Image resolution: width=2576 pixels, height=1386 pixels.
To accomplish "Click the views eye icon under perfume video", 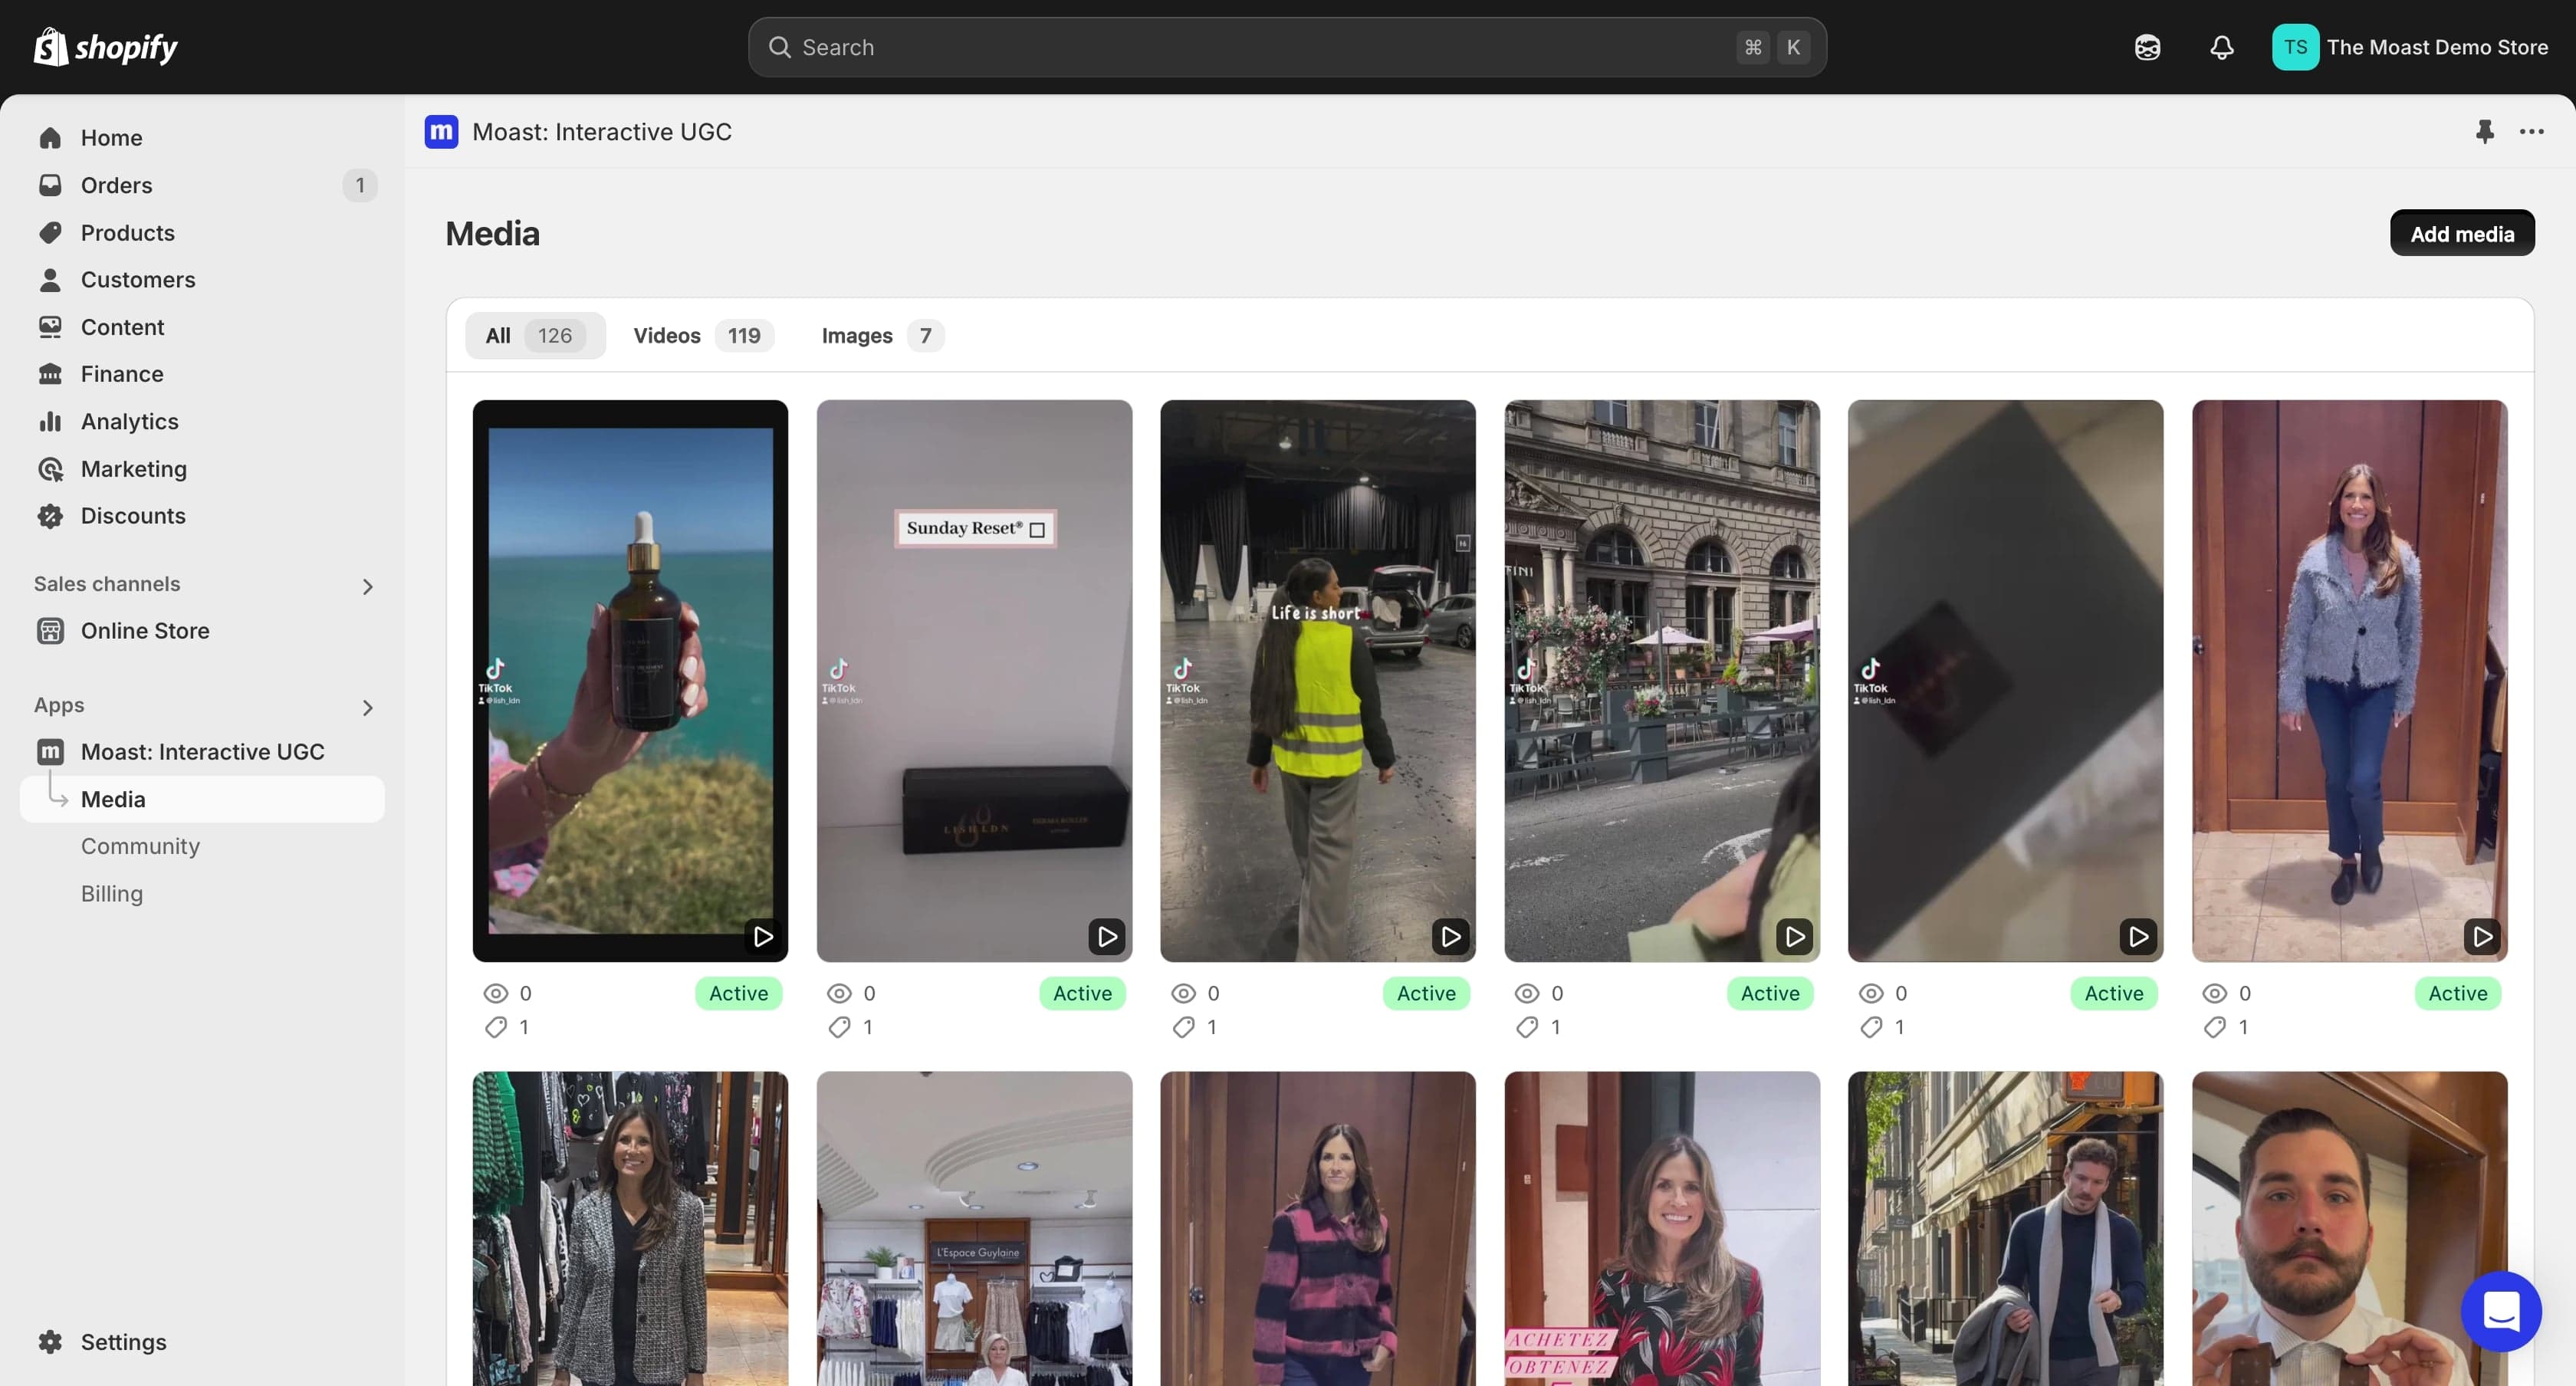I will (x=496, y=993).
